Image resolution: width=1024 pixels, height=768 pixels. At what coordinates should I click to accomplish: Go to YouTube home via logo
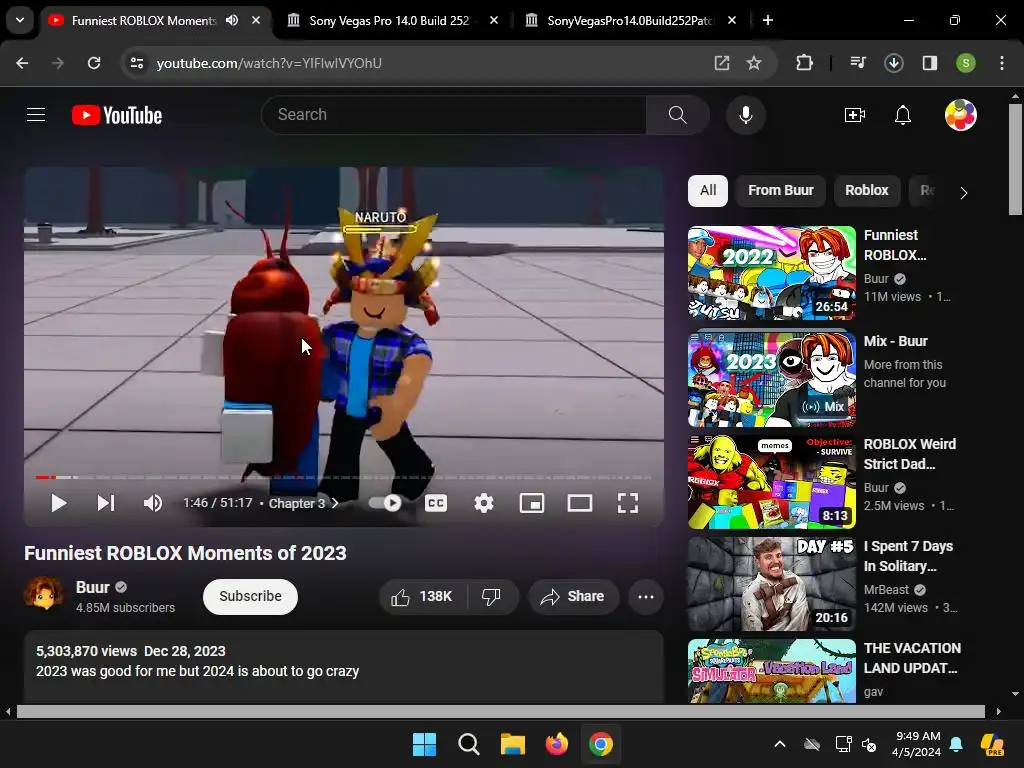[x=117, y=115]
